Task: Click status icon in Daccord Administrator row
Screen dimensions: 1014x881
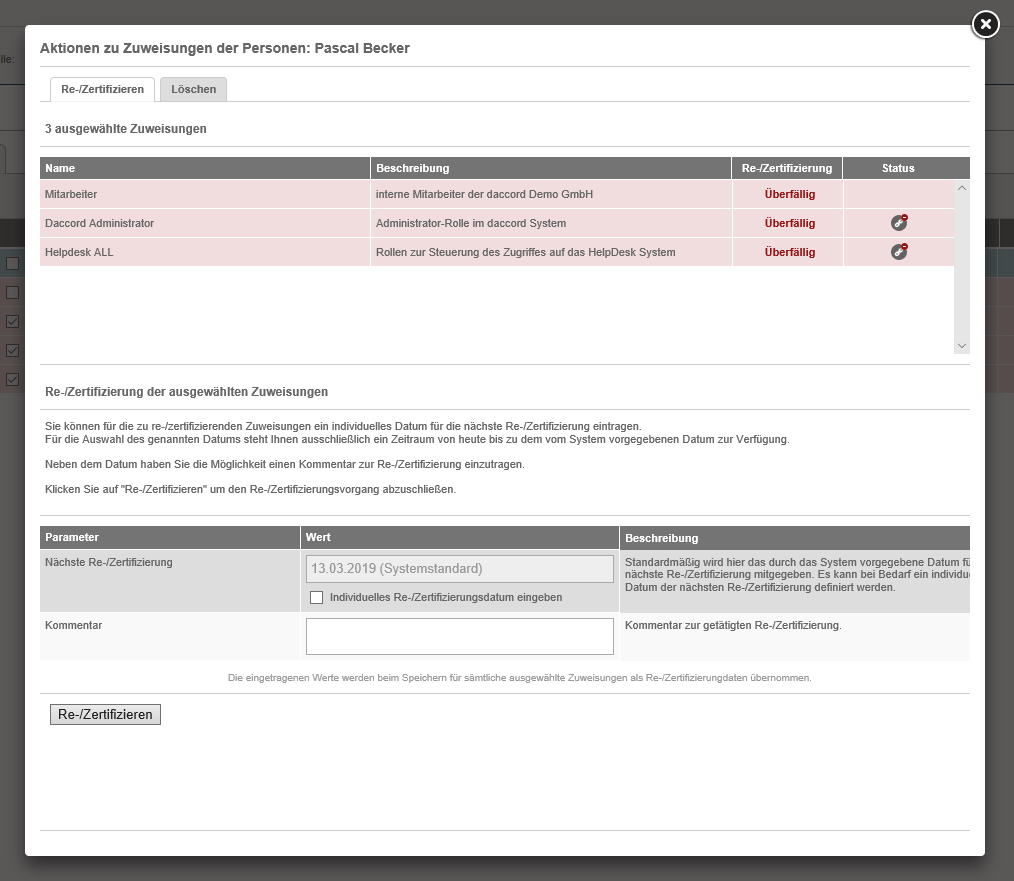Action: tap(899, 223)
